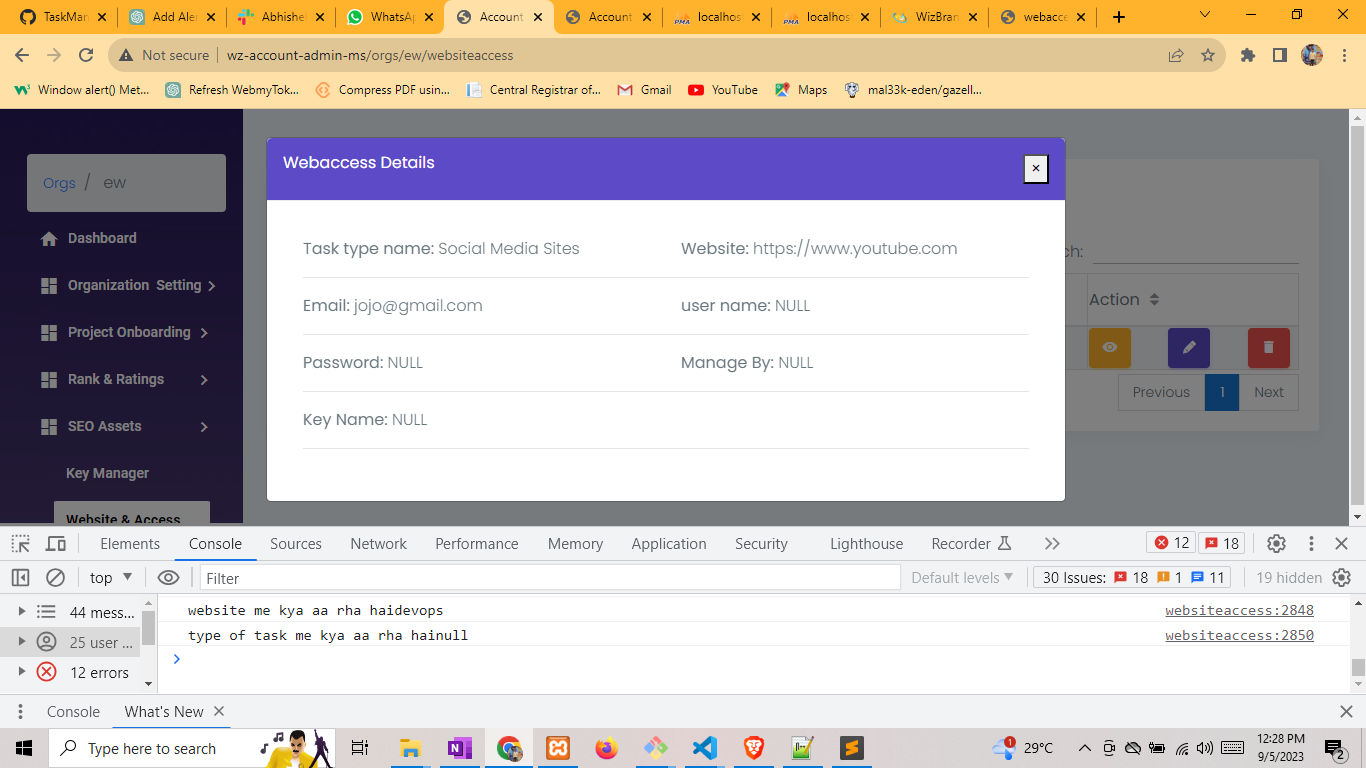Open the Gmail bookmark

click(x=644, y=90)
